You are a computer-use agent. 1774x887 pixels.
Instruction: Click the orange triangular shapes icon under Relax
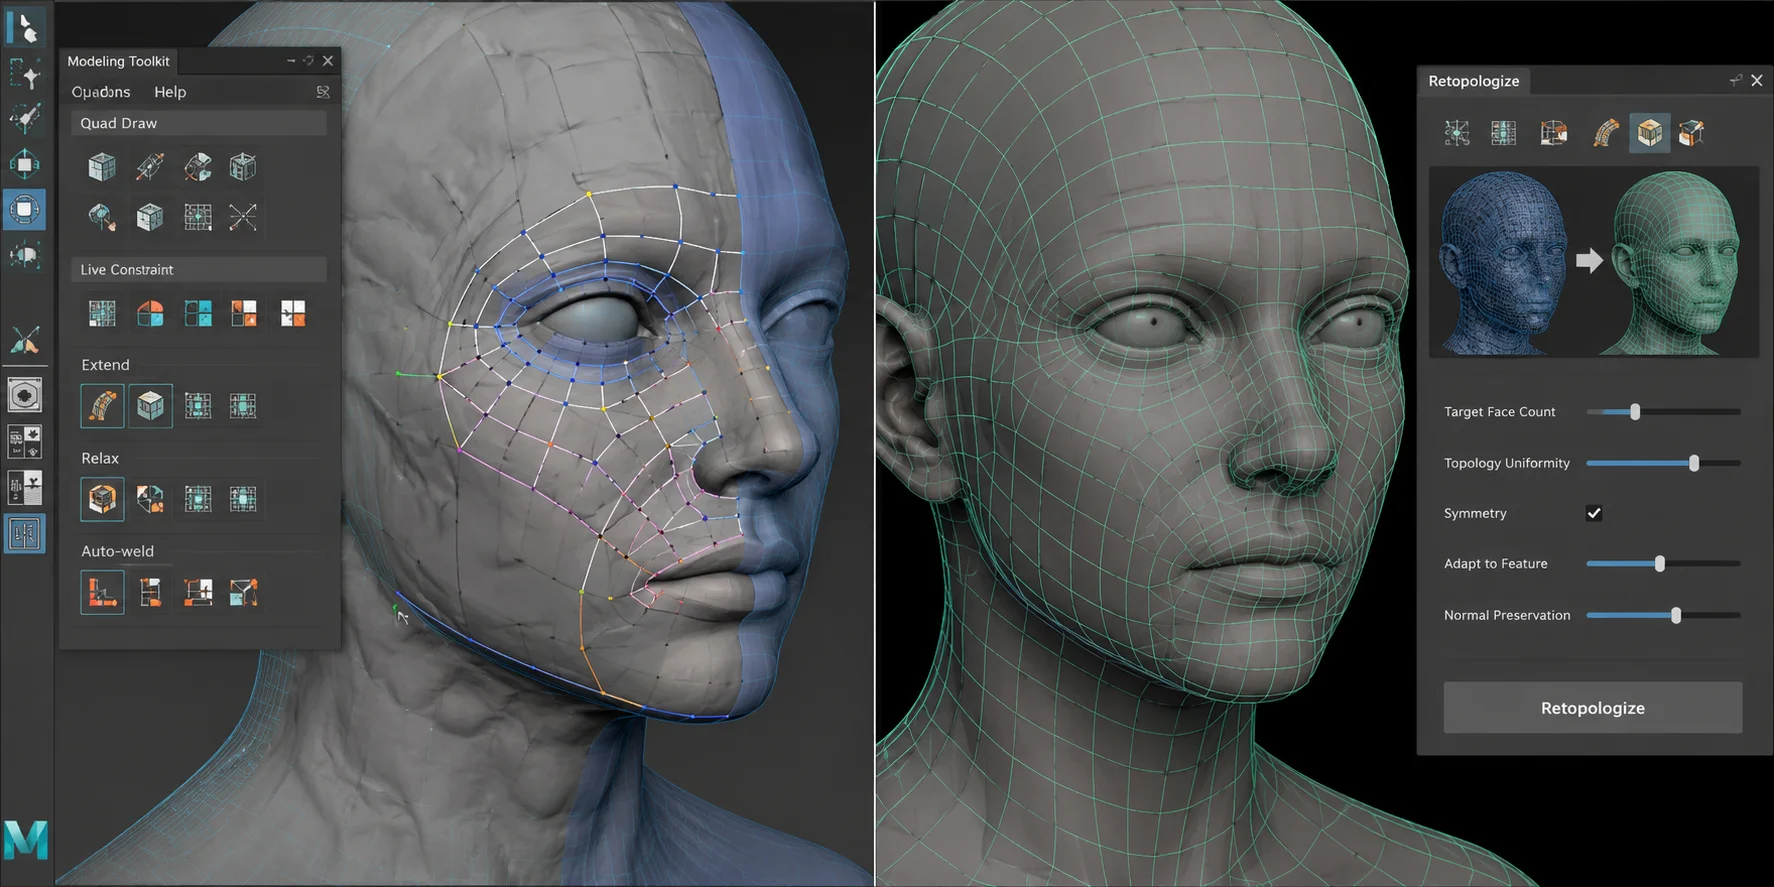click(150, 499)
